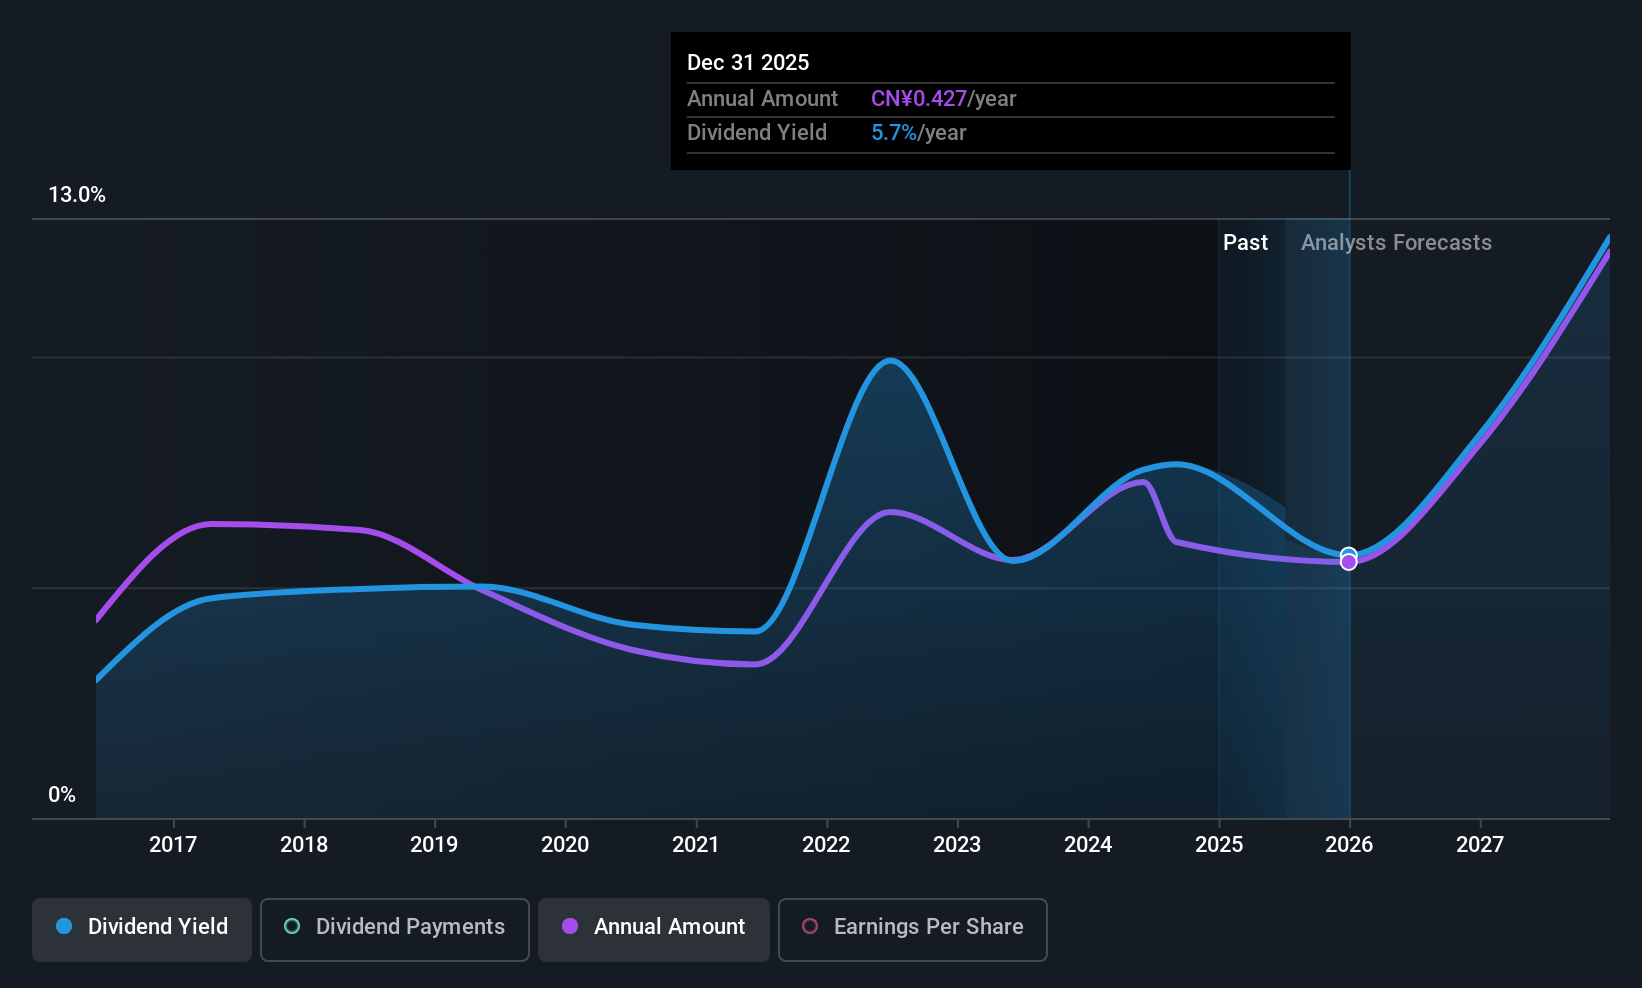Click the CN¥0.427/year value in tooltip
The height and width of the screenshot is (988, 1642).
(943, 99)
